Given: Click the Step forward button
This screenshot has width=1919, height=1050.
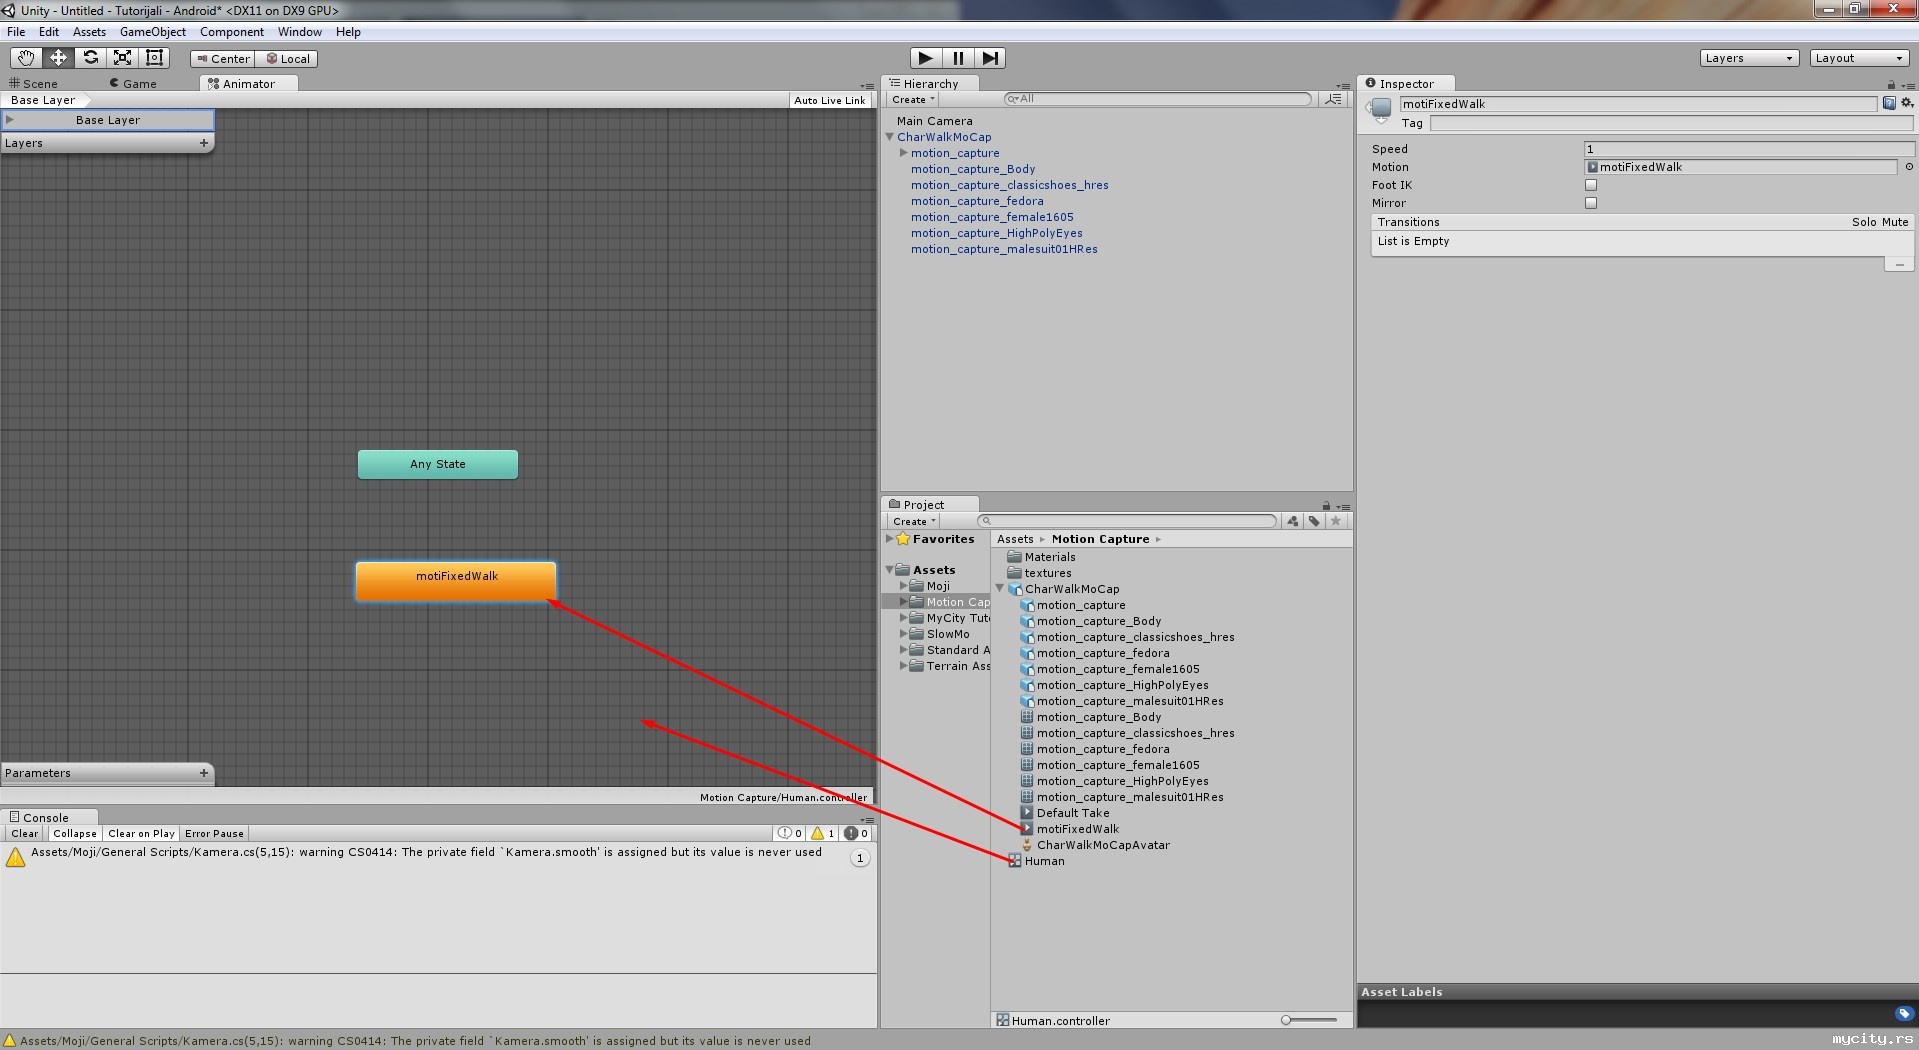Looking at the screenshot, I should pos(990,58).
